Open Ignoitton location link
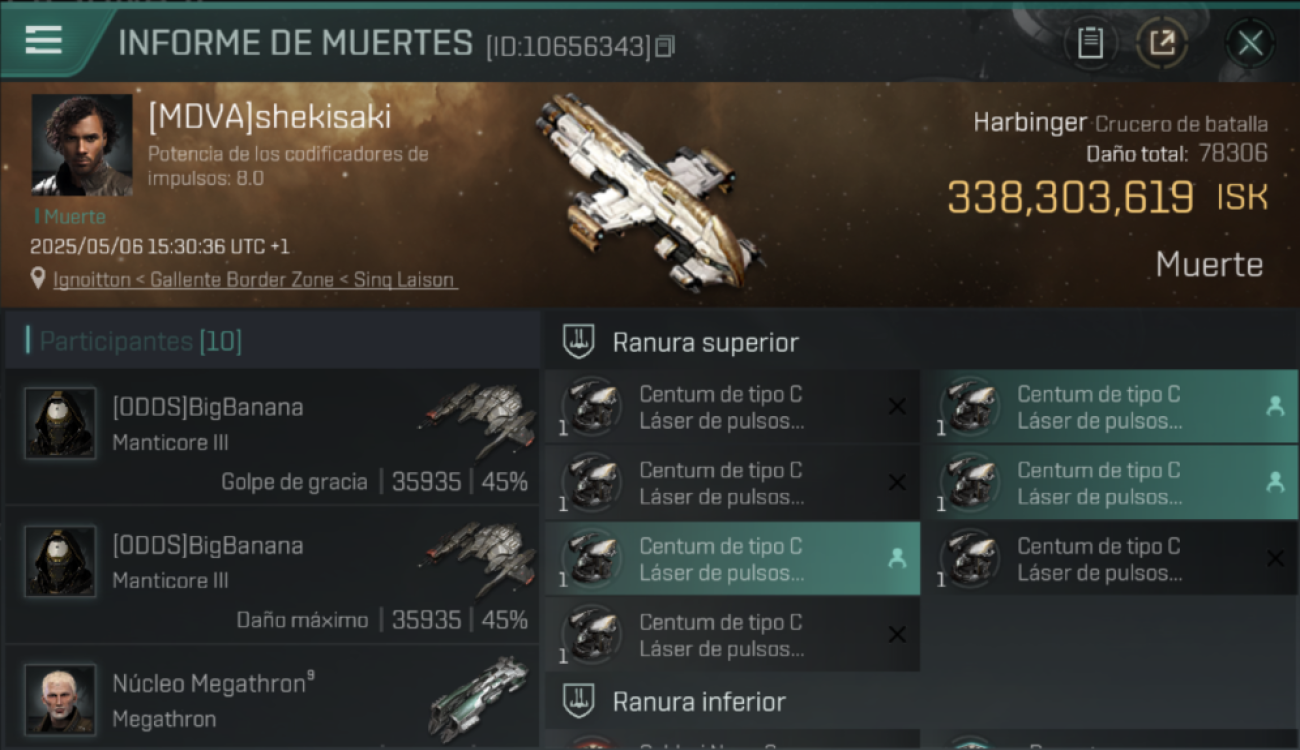Viewport: 1300px width, 750px height. click(x=92, y=280)
